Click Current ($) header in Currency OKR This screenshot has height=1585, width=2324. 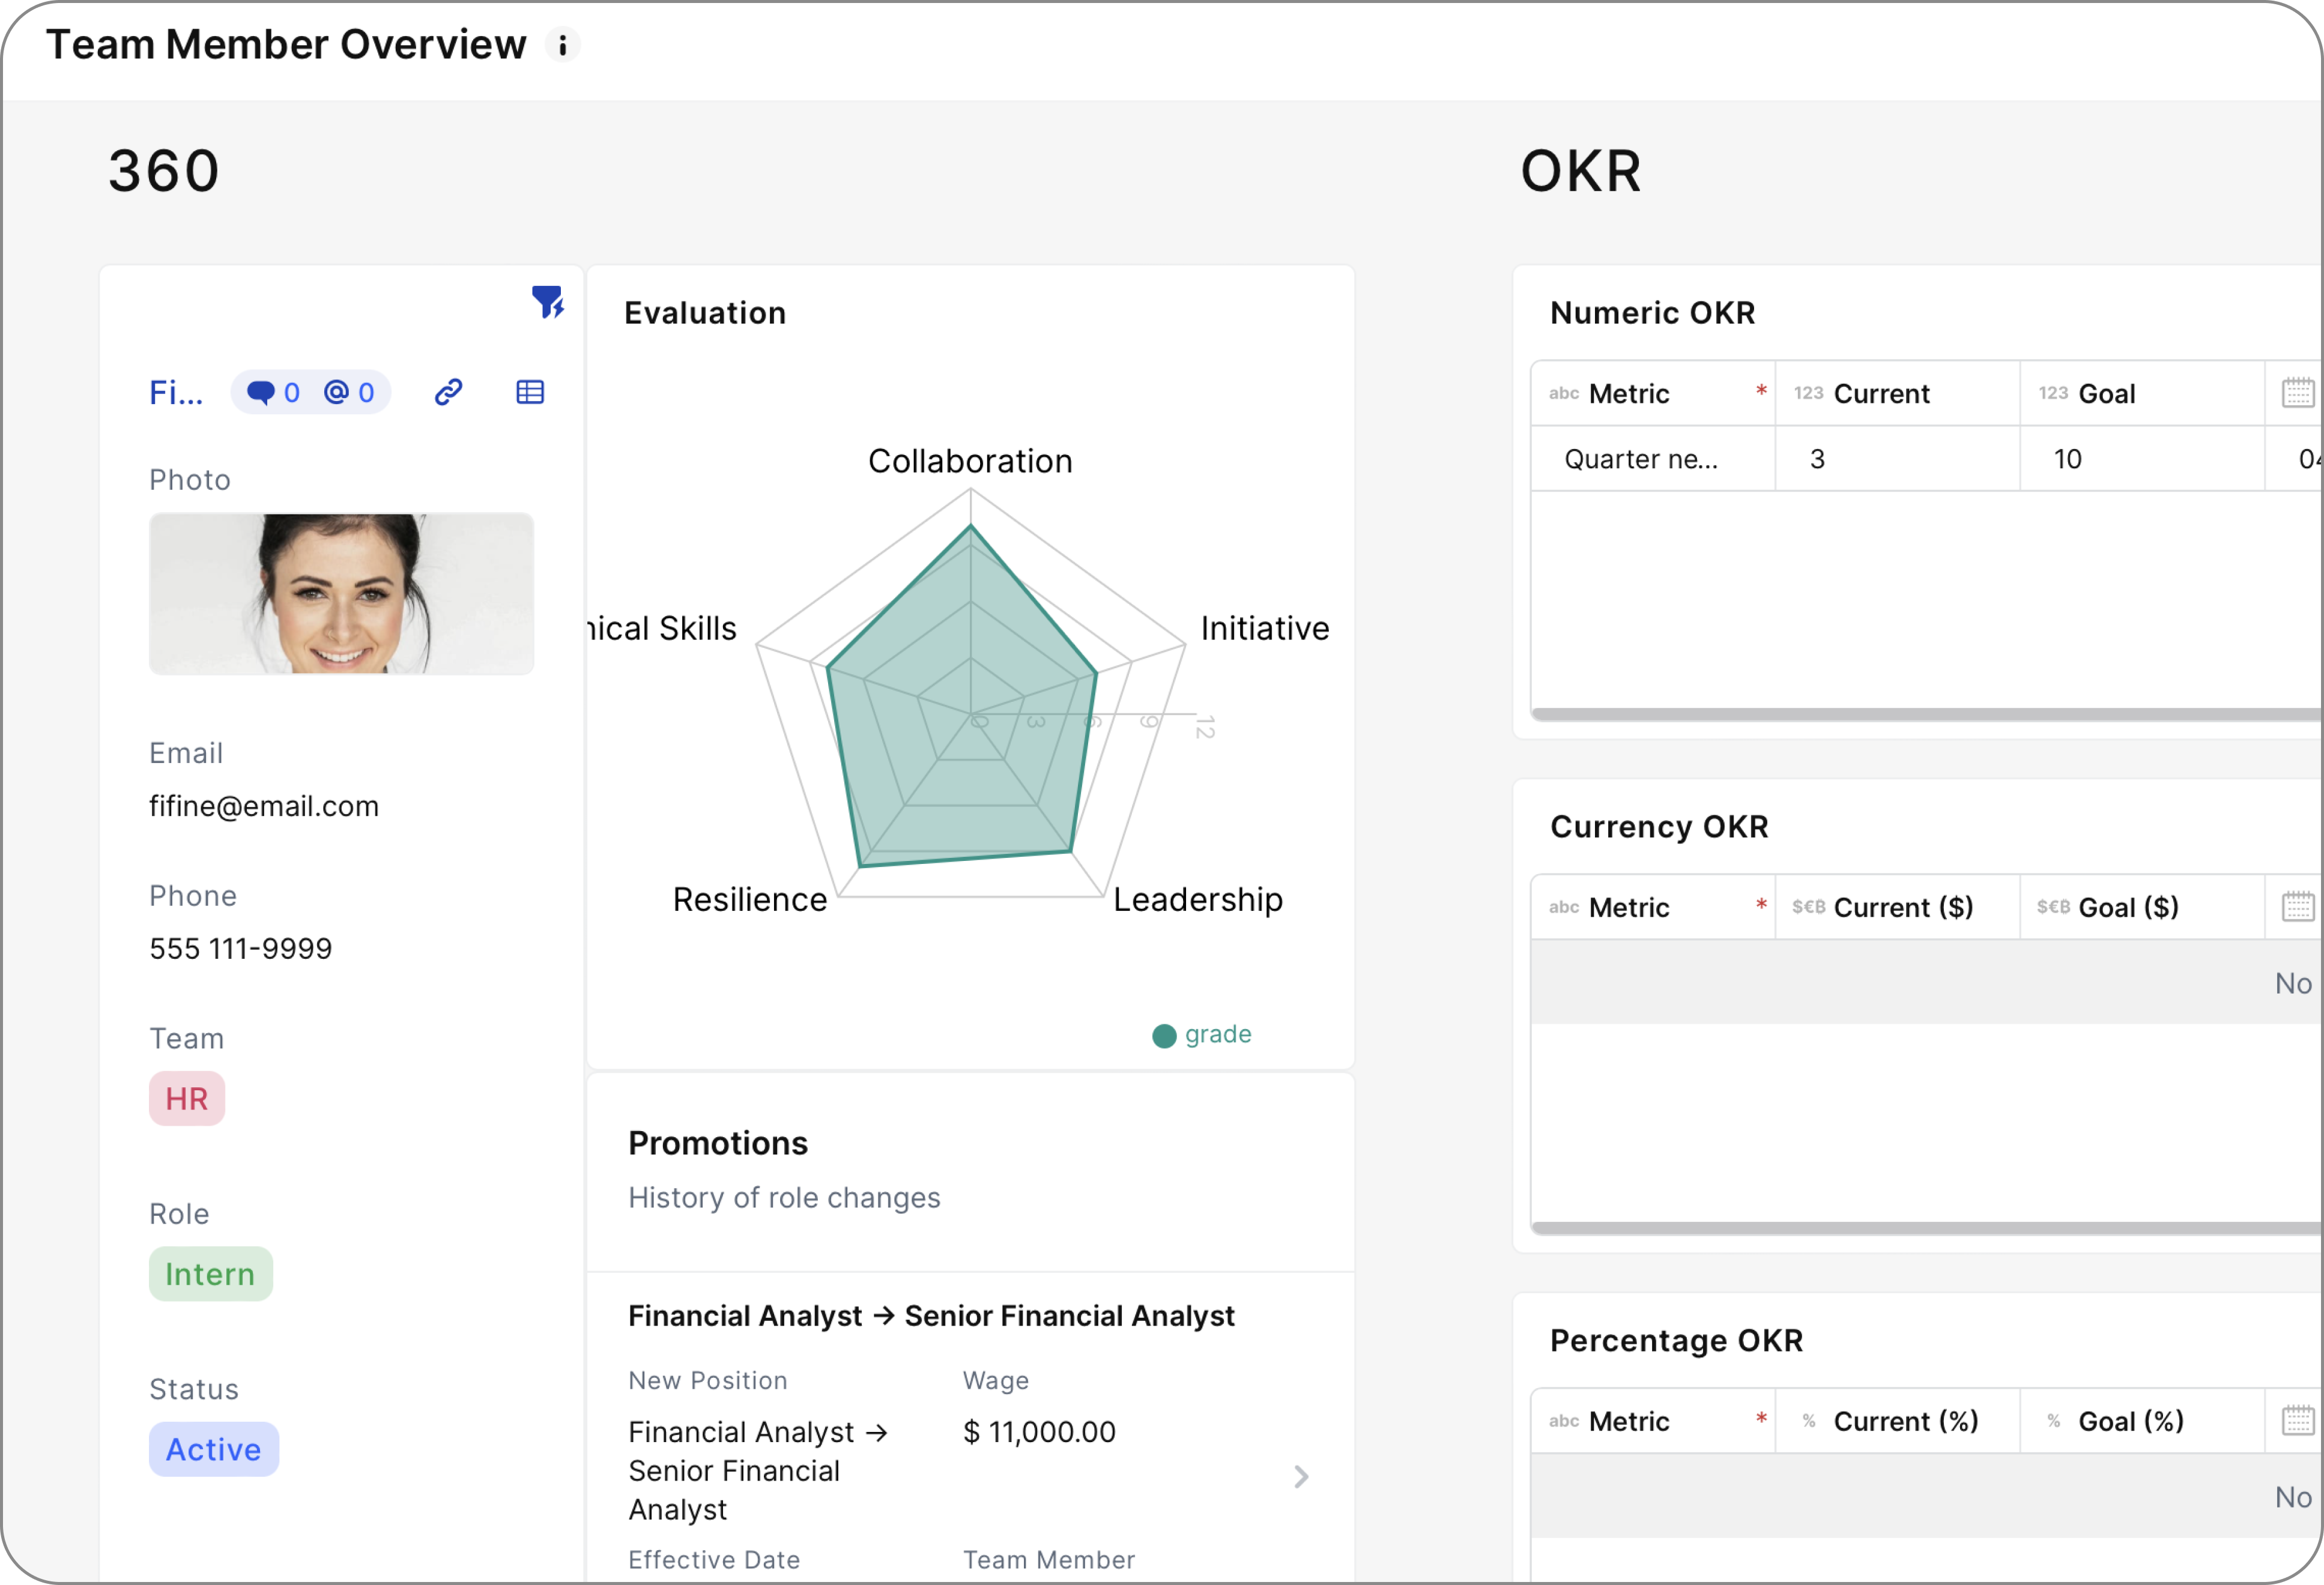pyautogui.click(x=1902, y=908)
